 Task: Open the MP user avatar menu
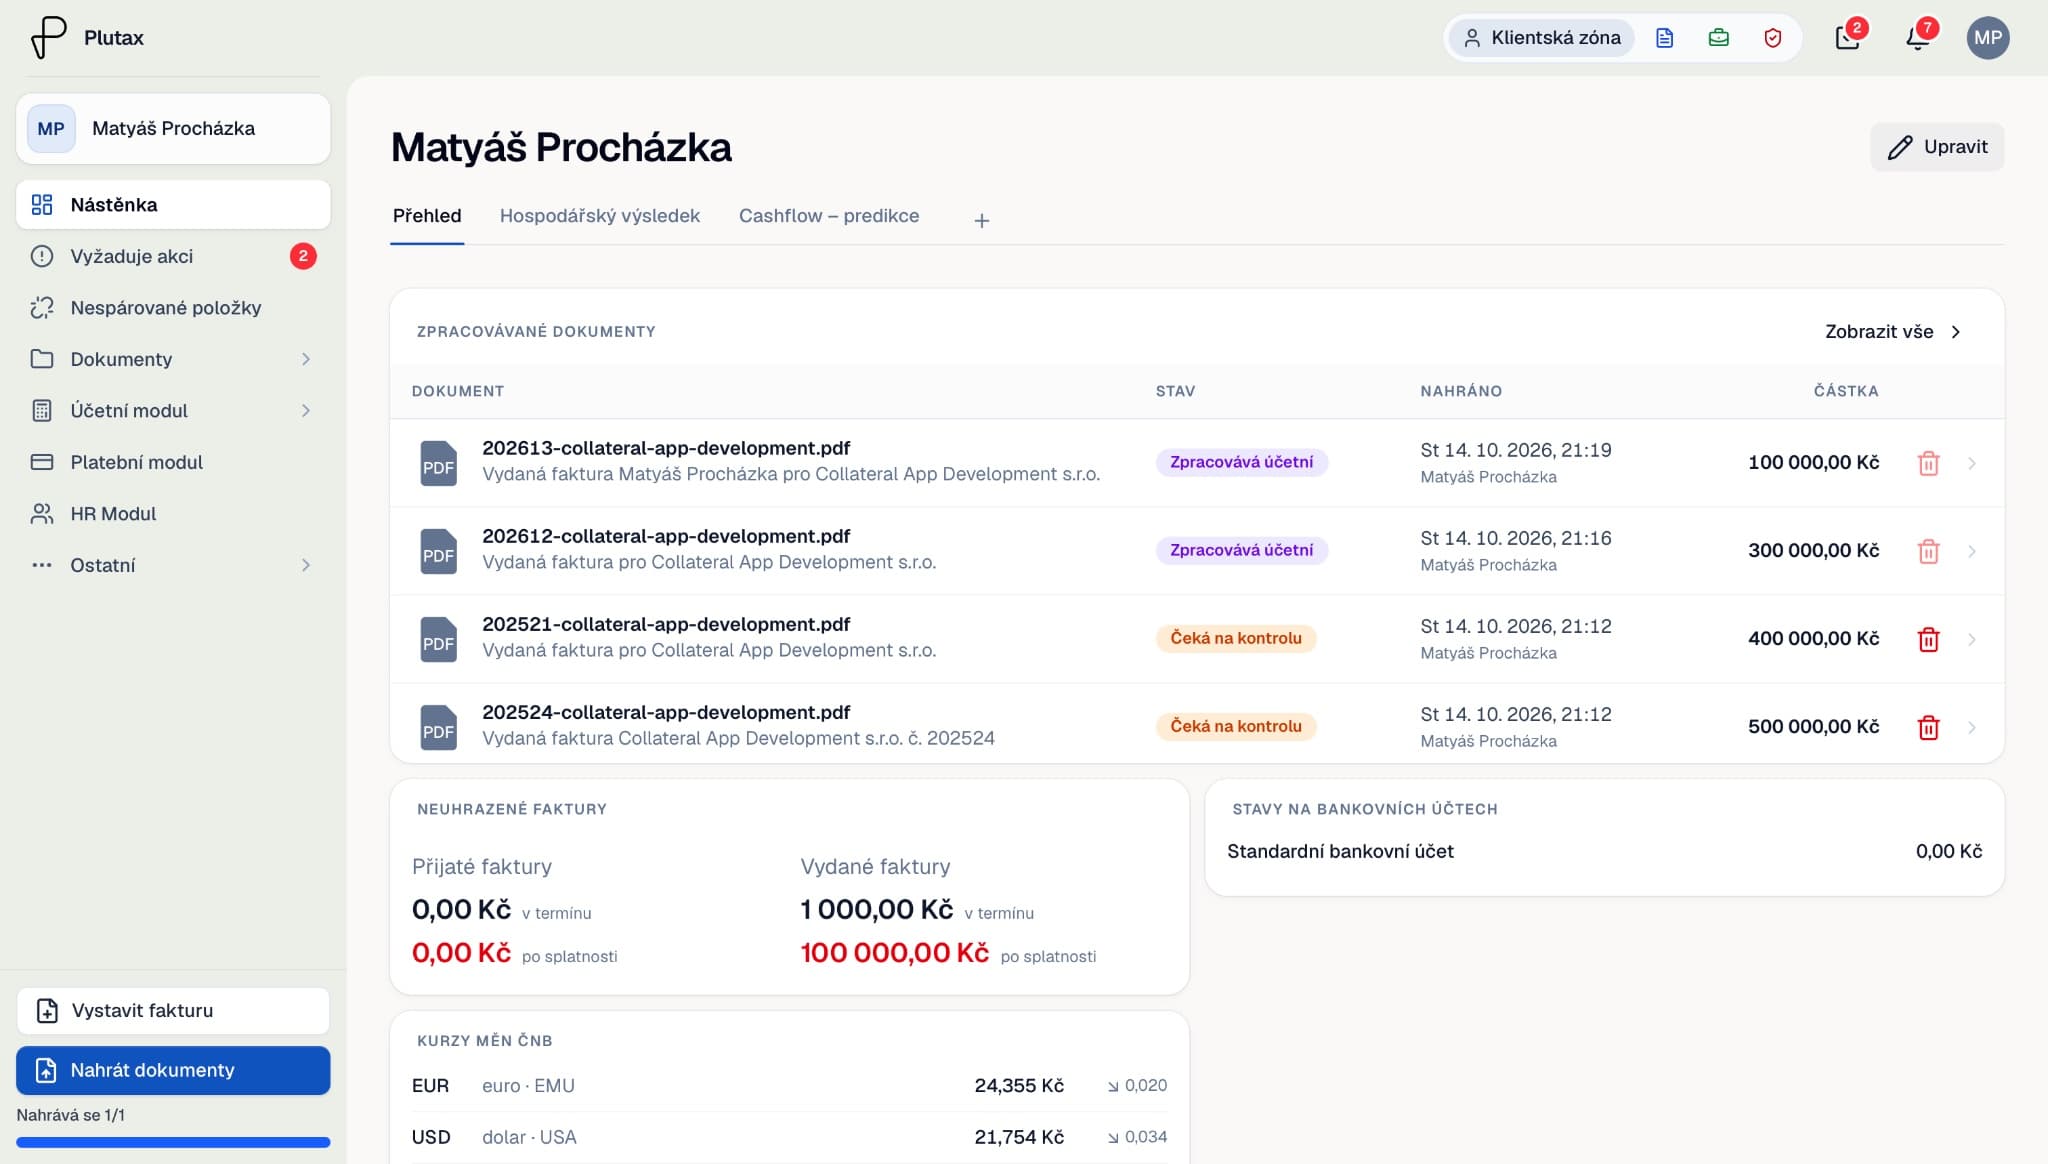pyautogui.click(x=1987, y=38)
